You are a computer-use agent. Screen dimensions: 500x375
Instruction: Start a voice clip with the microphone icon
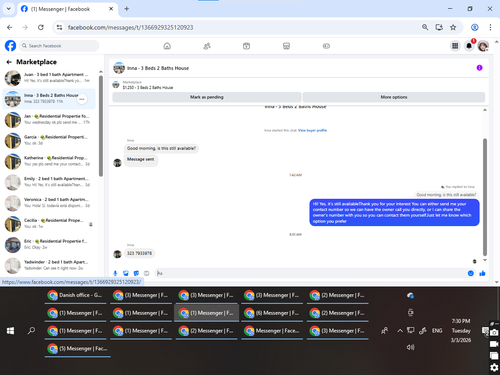point(115,273)
